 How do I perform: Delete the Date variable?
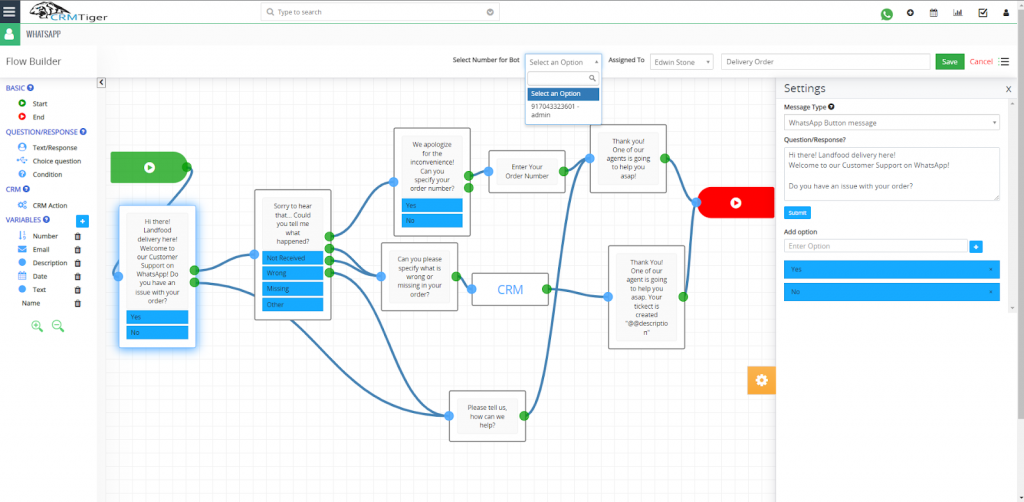[x=78, y=276]
